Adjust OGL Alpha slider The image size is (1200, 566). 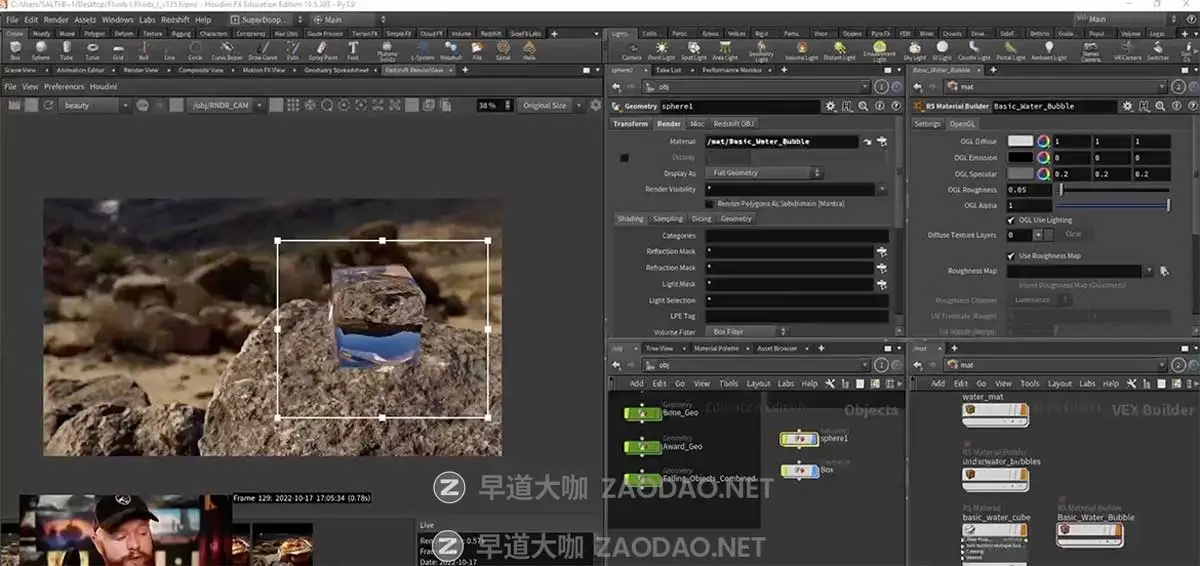pos(1114,205)
